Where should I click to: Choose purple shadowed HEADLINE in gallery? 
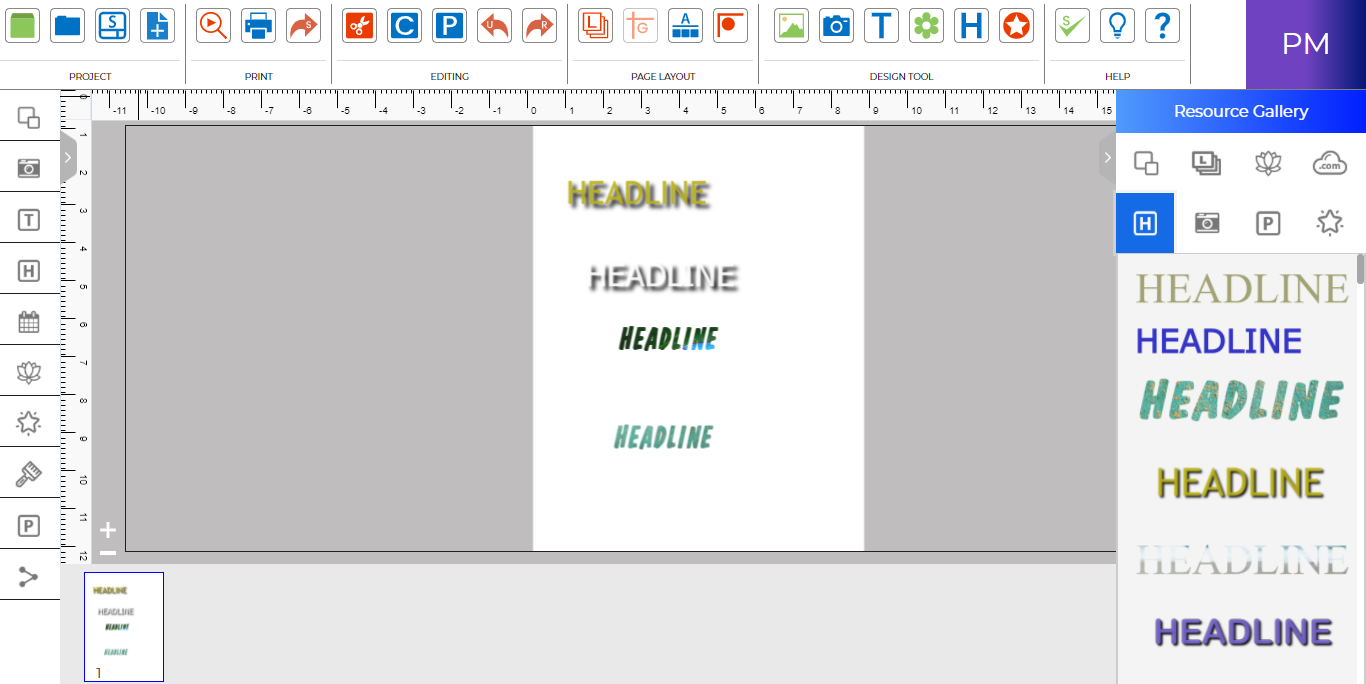pos(1244,632)
